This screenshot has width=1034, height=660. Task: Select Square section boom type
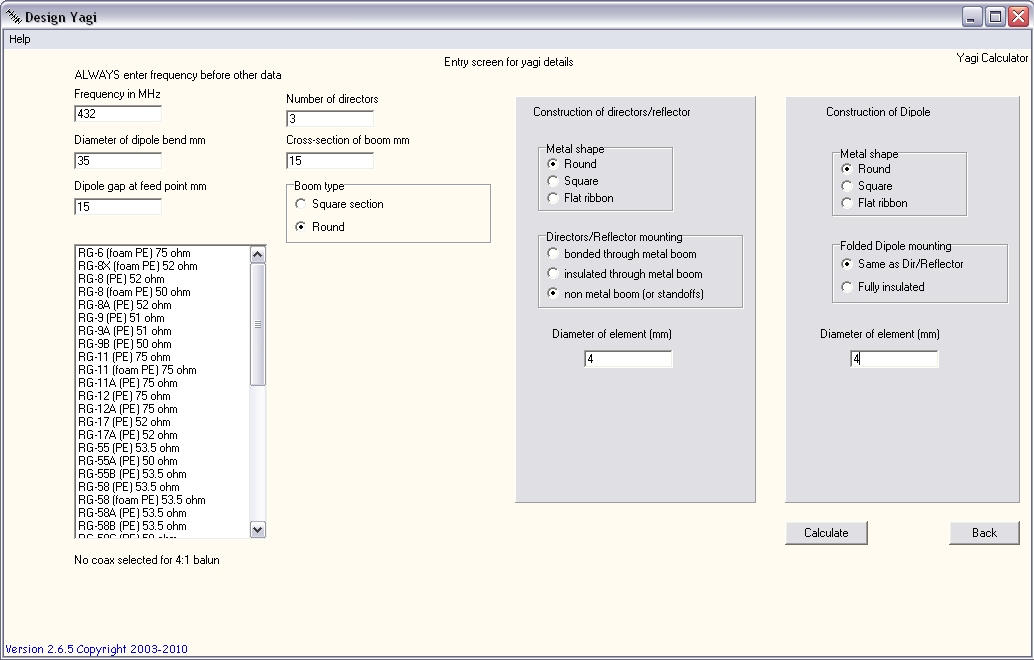click(340, 204)
